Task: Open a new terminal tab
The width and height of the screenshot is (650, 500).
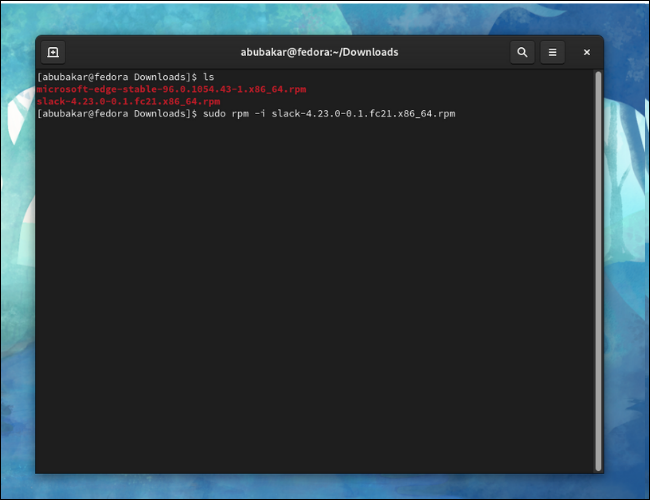Action: 53,52
